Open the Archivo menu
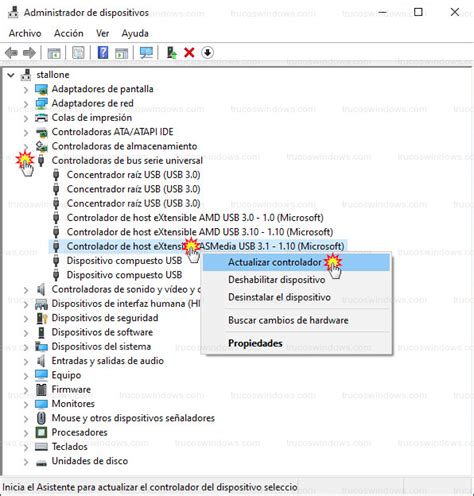Image resolution: width=474 pixels, height=496 pixels. [25, 33]
